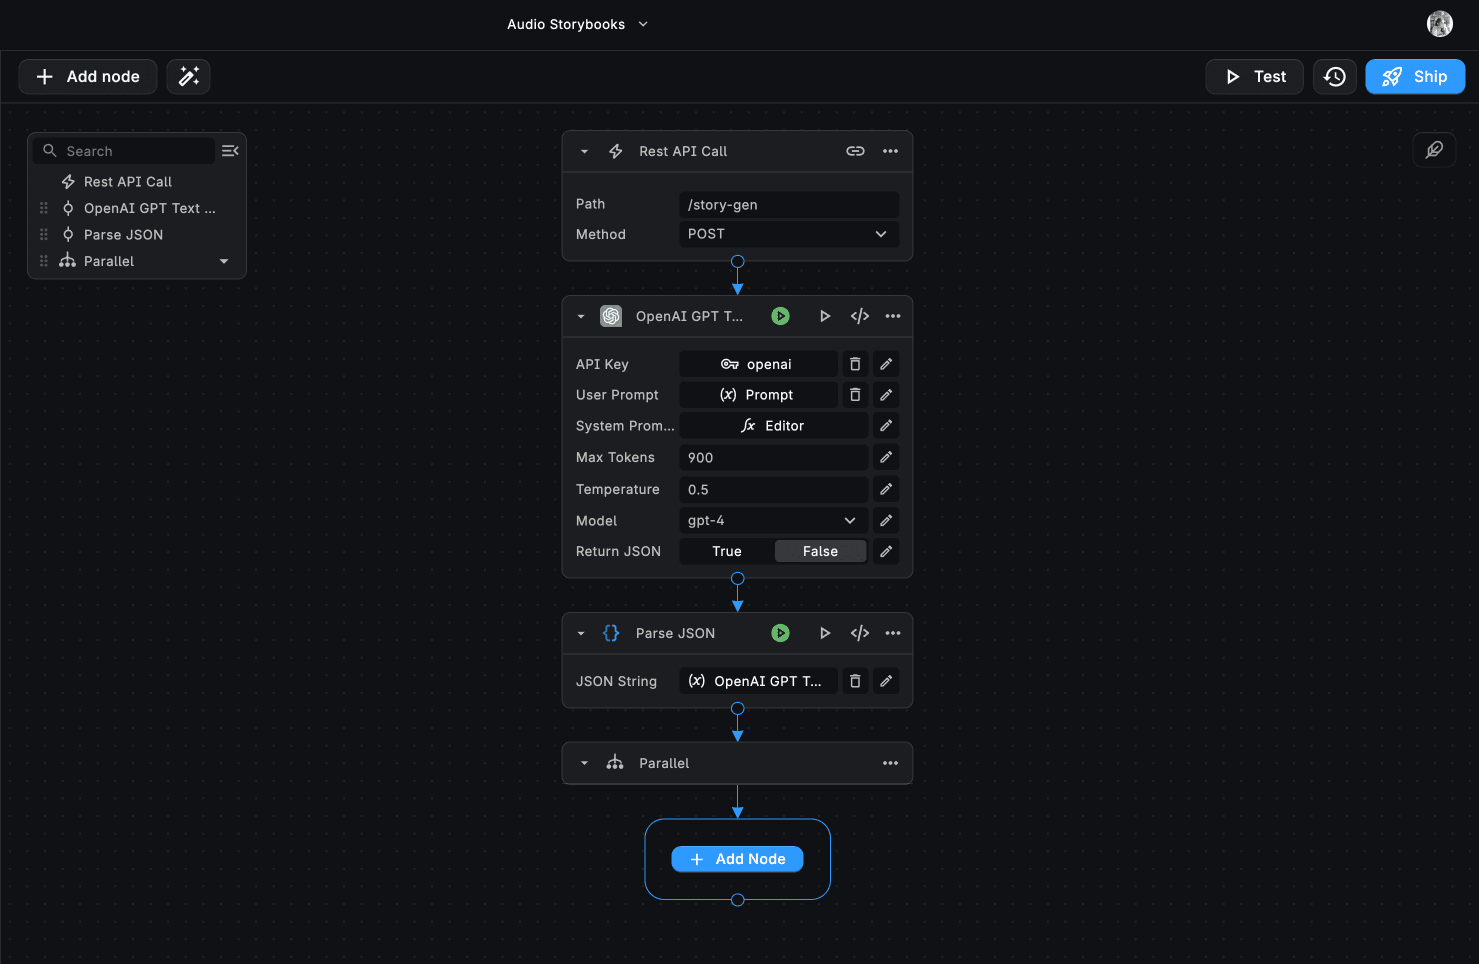The width and height of the screenshot is (1479, 964).
Task: Click the link icon on Rest API Call
Action: pyautogui.click(x=855, y=151)
